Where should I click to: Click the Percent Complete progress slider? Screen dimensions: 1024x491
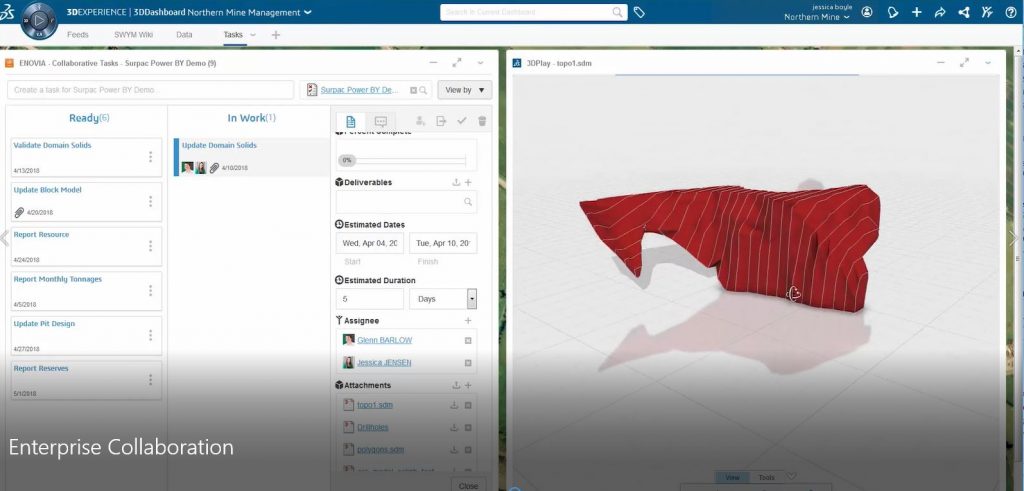pos(405,160)
